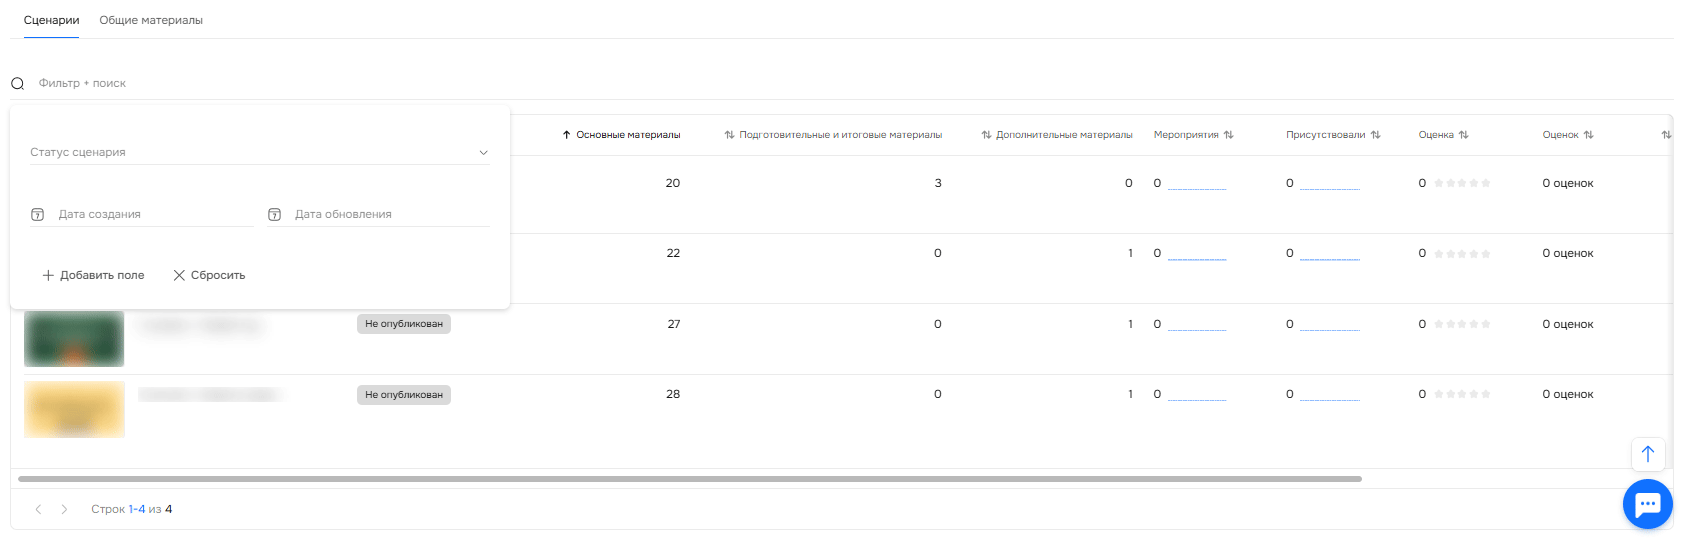Sort by Присутствовали column
The width and height of the screenshot is (1691, 539).
pos(1332,135)
